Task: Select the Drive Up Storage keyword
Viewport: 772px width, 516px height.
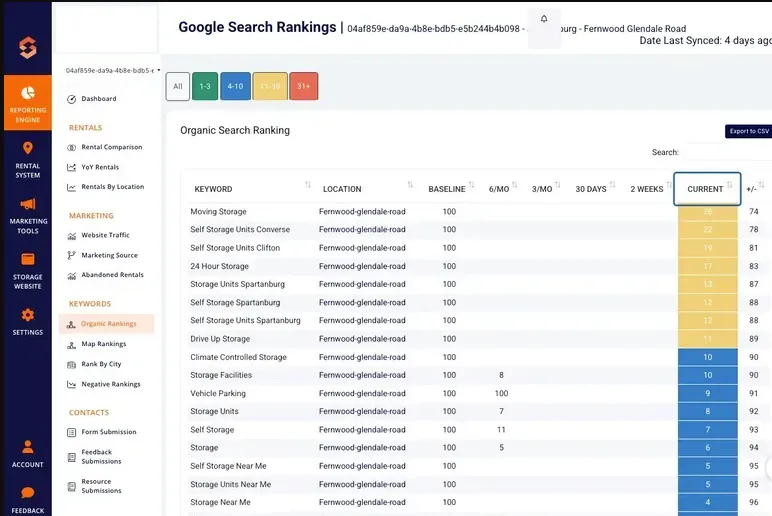Action: pos(220,339)
